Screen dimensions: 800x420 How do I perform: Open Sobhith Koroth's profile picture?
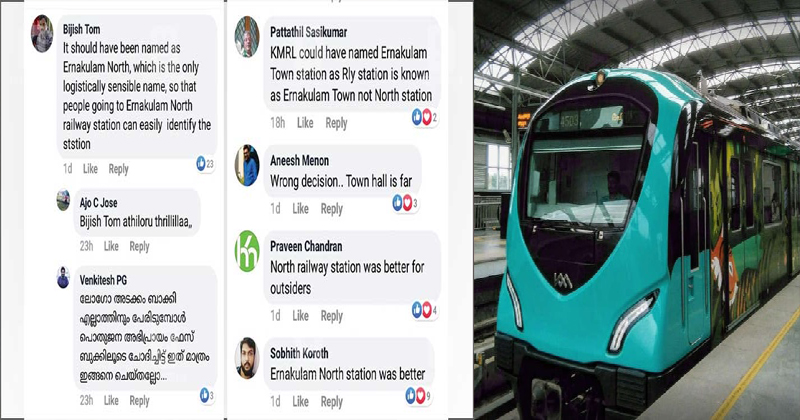point(247,358)
